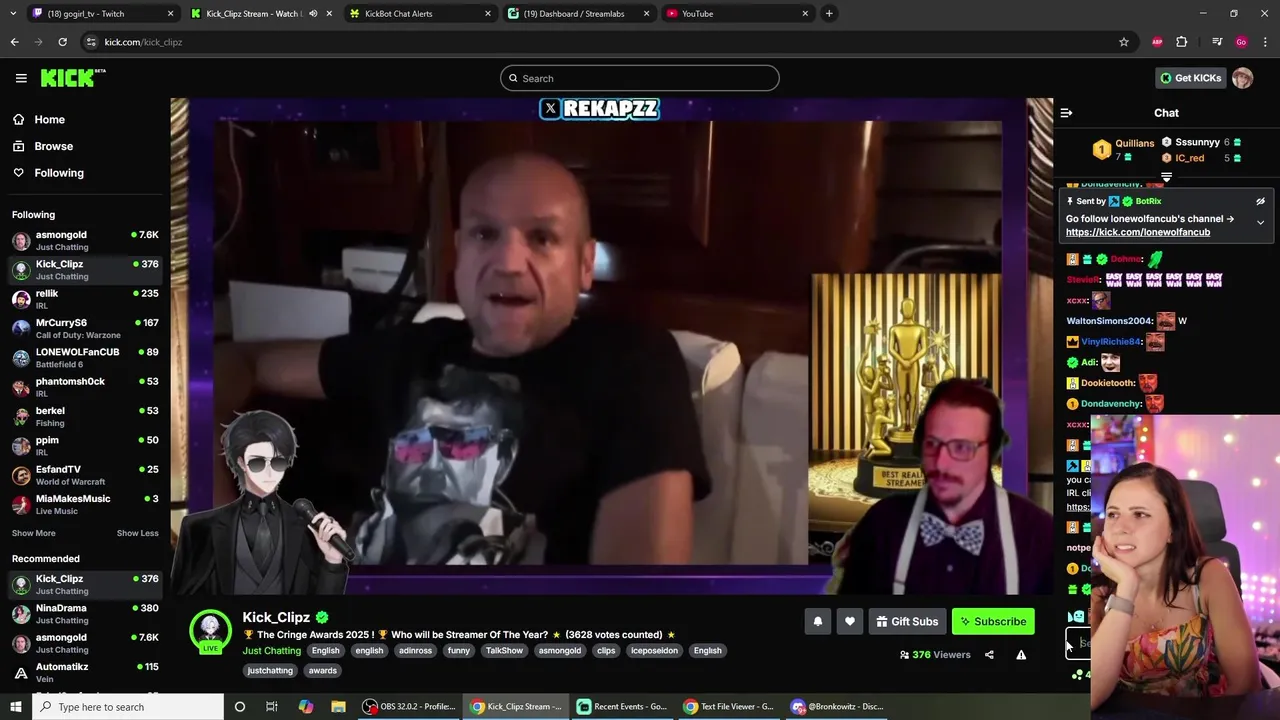Switch to the YouTube tab
The width and height of the screenshot is (1280, 720).
738,13
